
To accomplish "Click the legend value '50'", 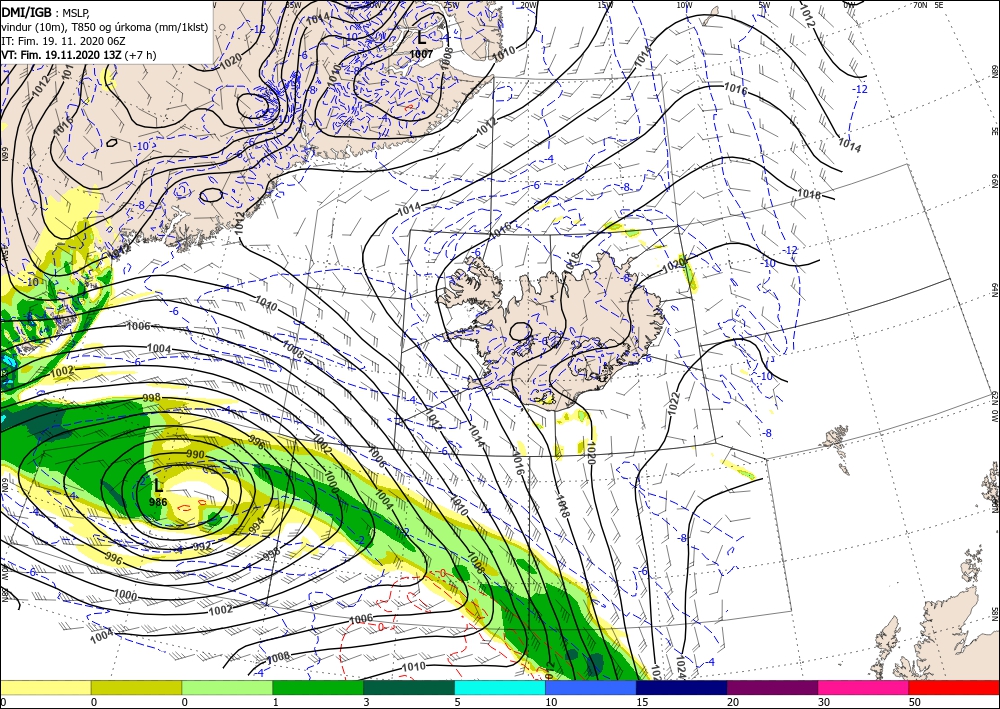I will [913, 702].
